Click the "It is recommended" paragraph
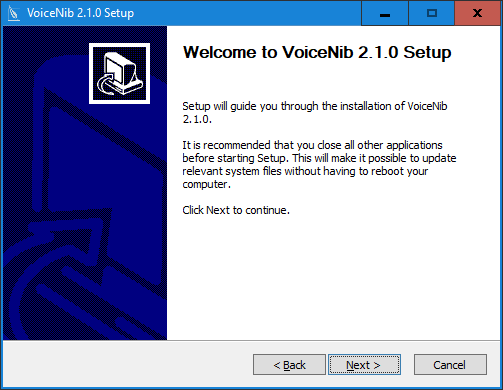Screen dimensions: 503x390 point(319,165)
